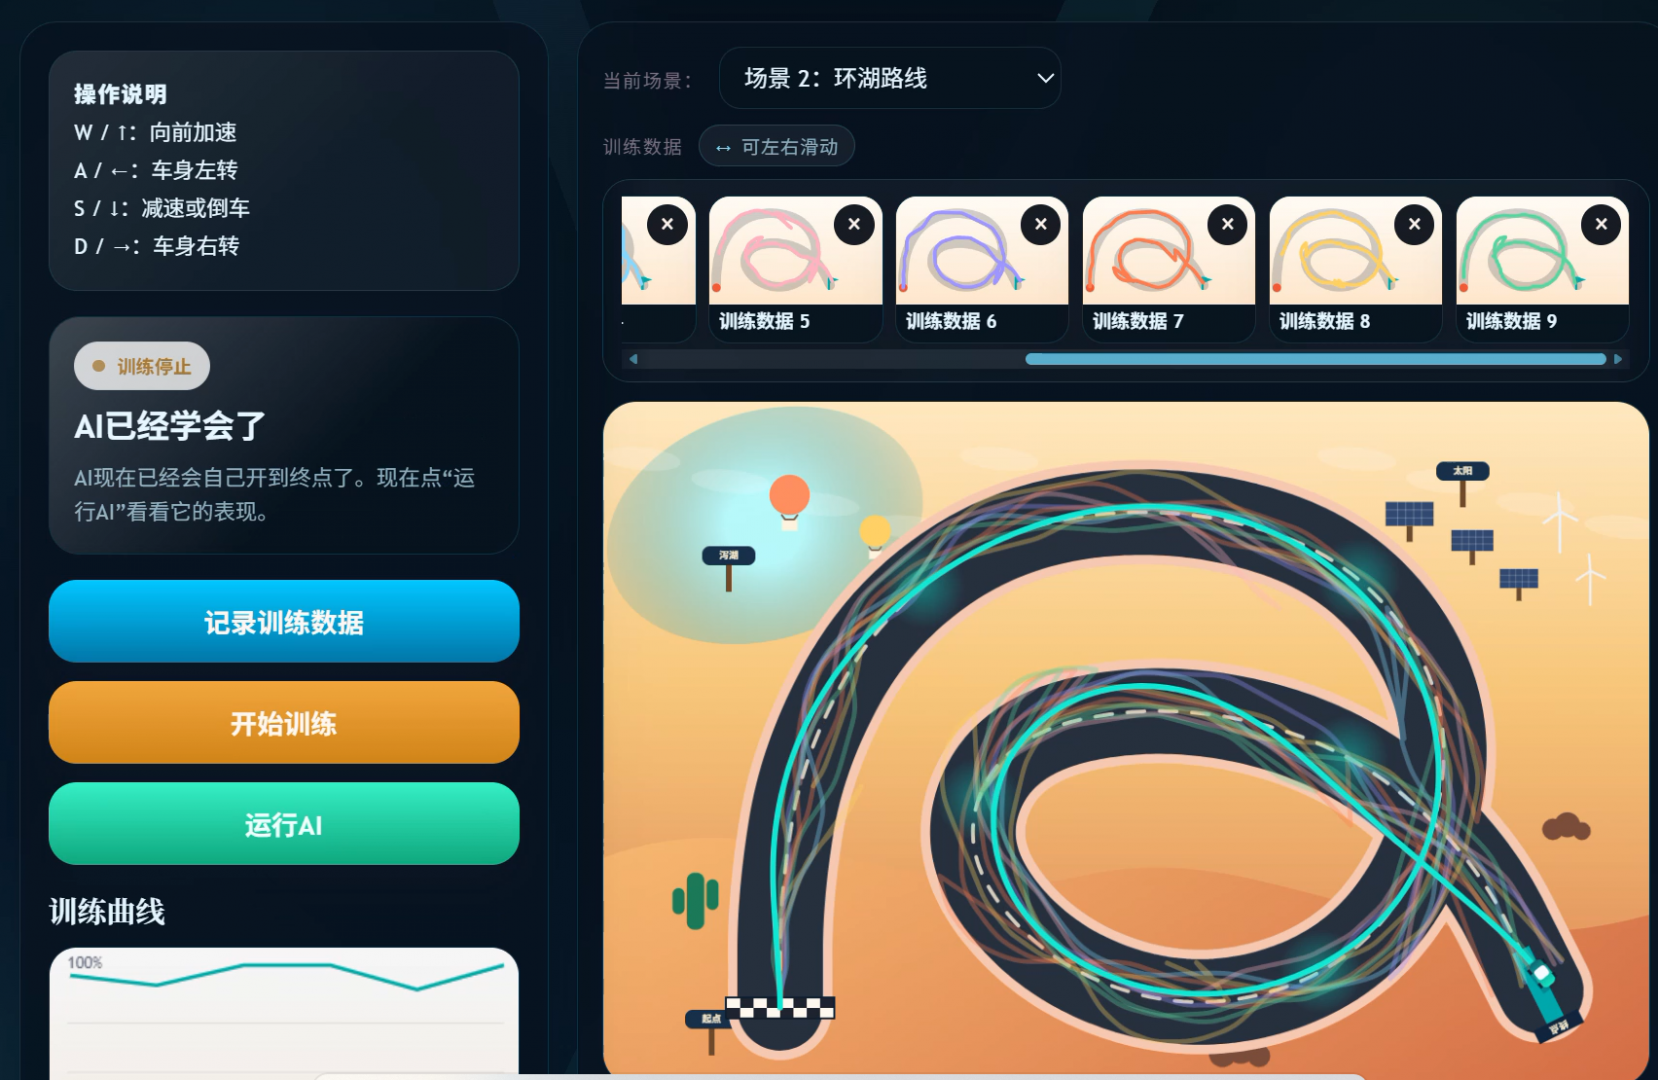Delete training data 6 using X icon
Screen dimensions: 1658x1080
(x=1041, y=224)
